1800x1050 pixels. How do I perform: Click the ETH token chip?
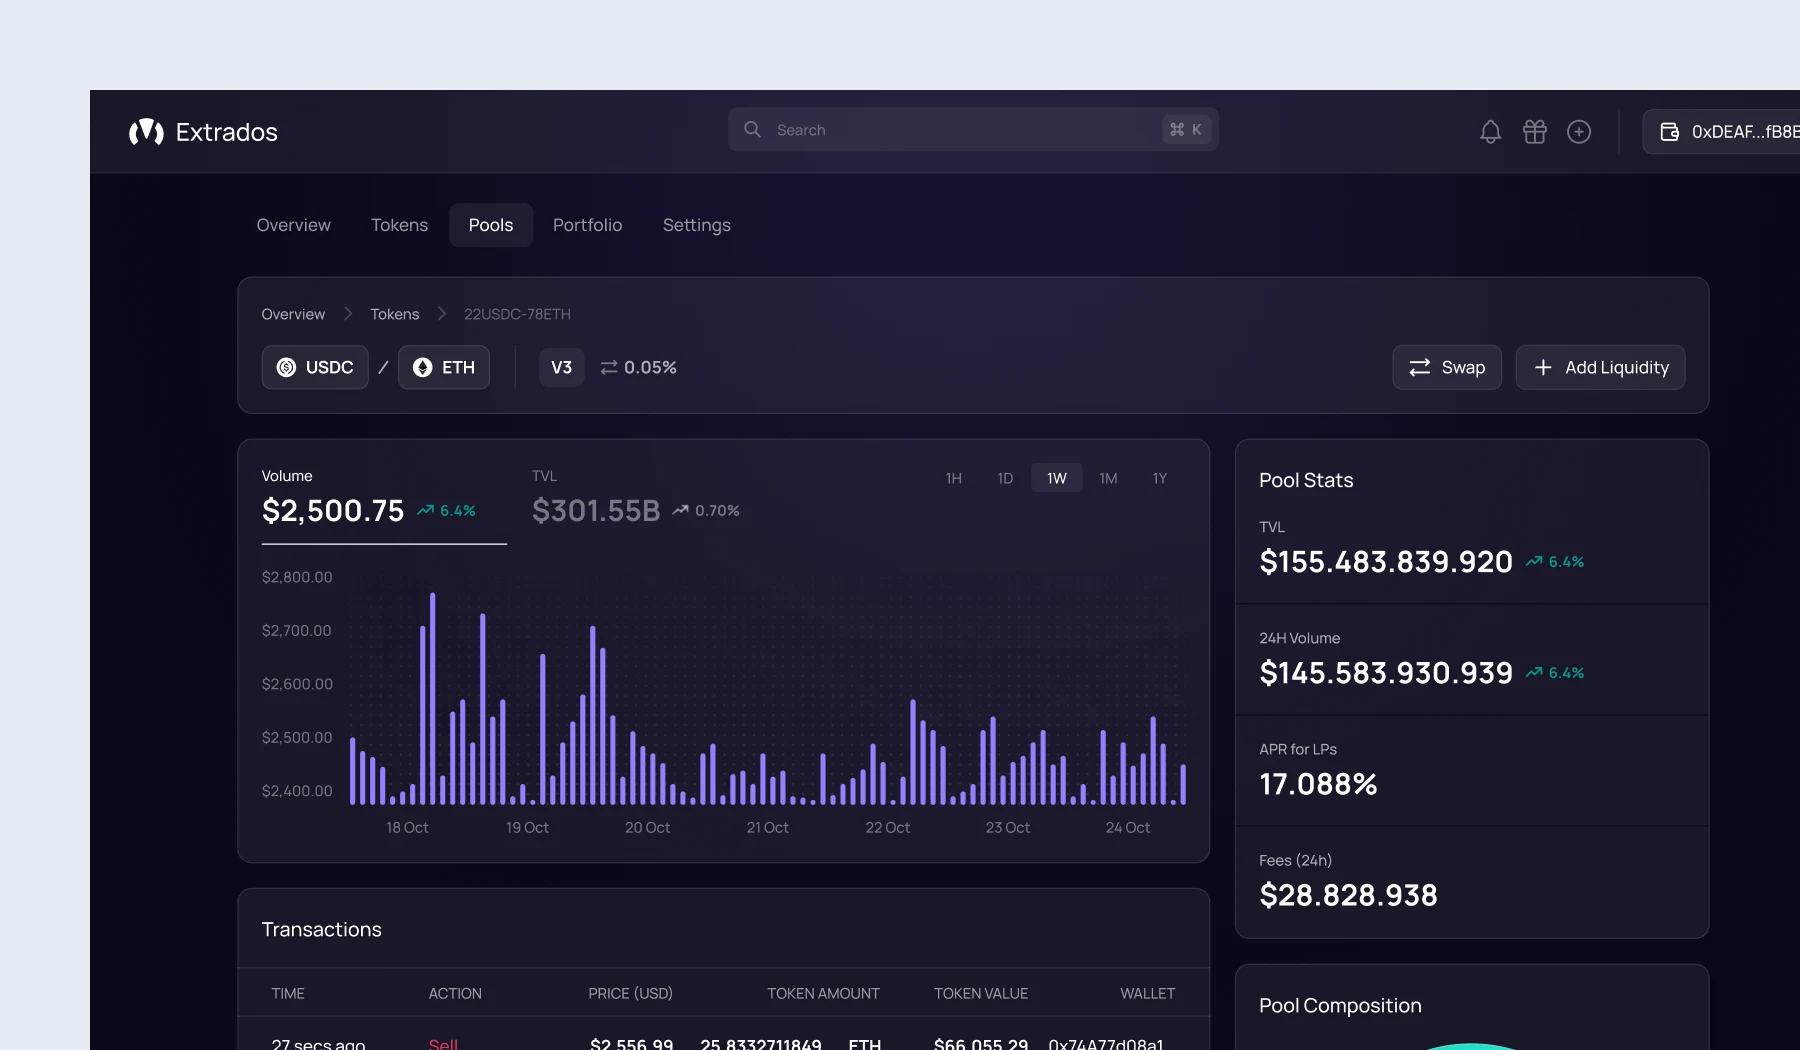[444, 368]
